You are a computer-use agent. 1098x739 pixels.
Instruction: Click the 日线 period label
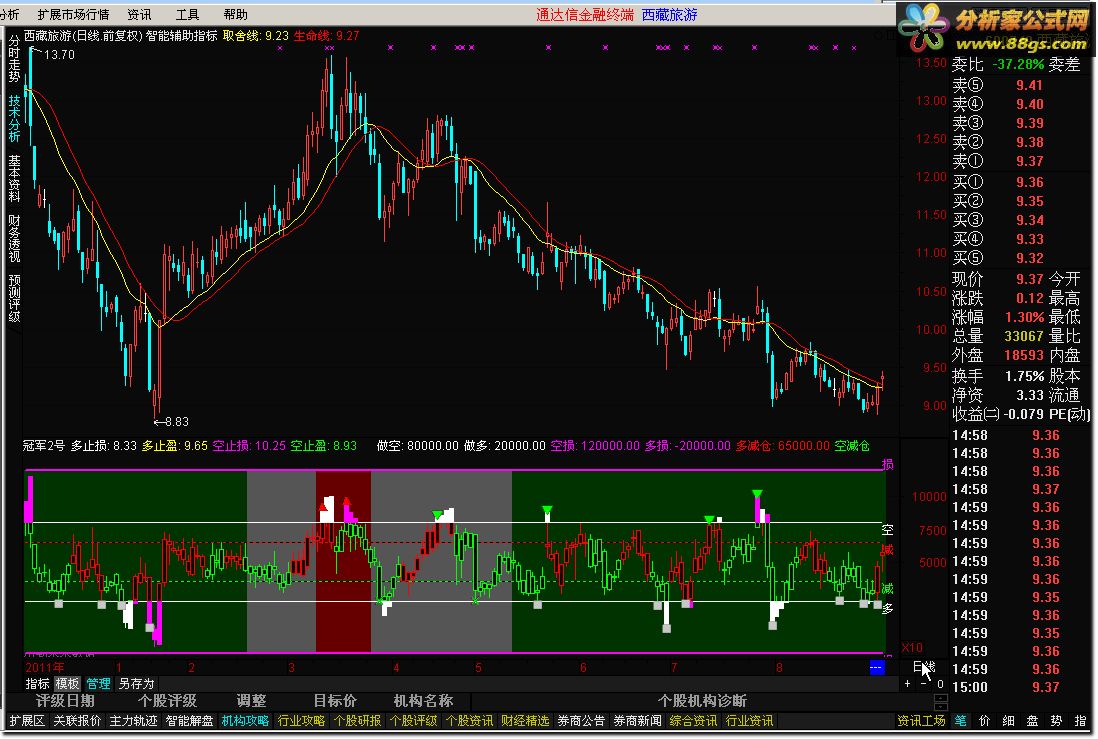924,667
